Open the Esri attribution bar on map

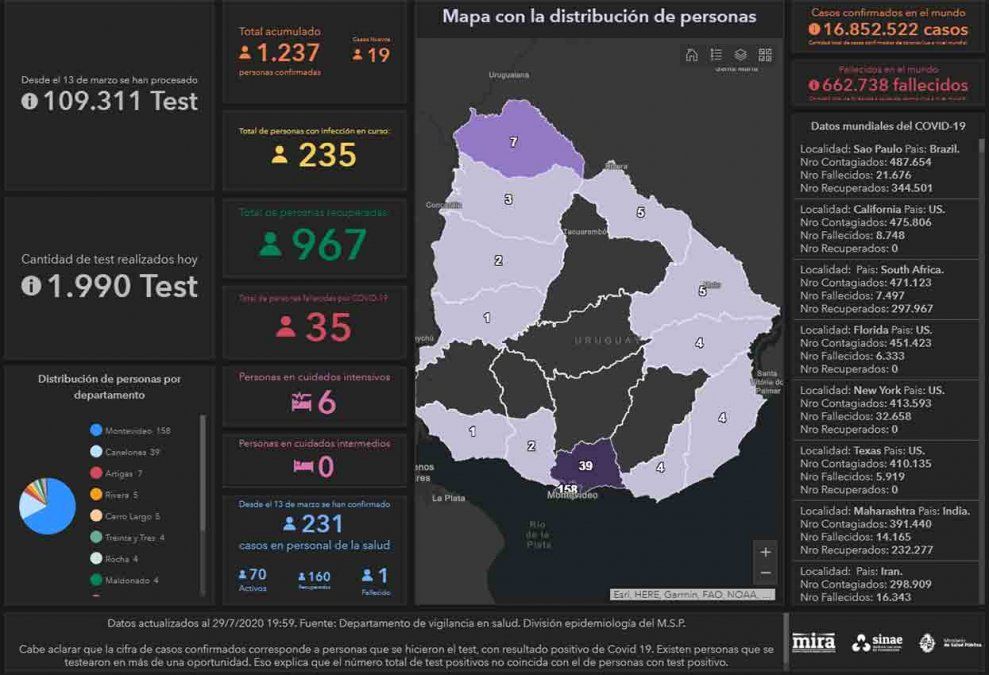coord(693,594)
